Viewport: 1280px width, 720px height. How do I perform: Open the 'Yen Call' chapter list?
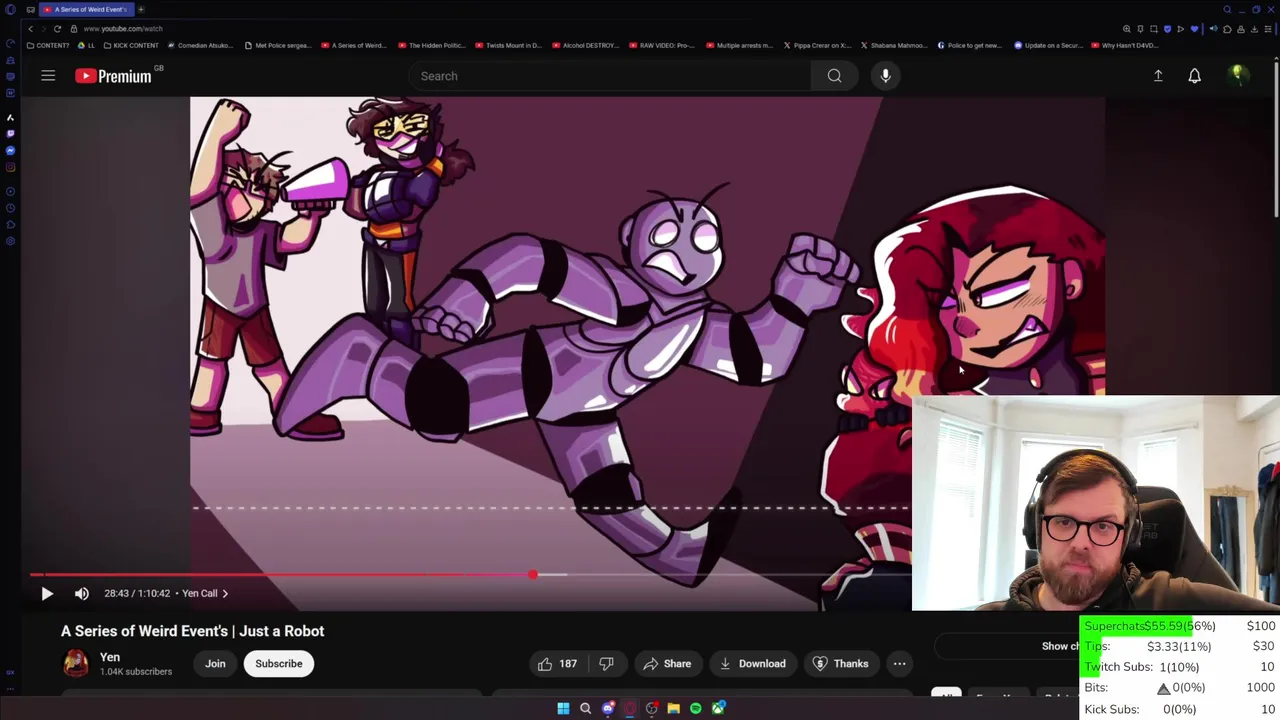coord(205,593)
